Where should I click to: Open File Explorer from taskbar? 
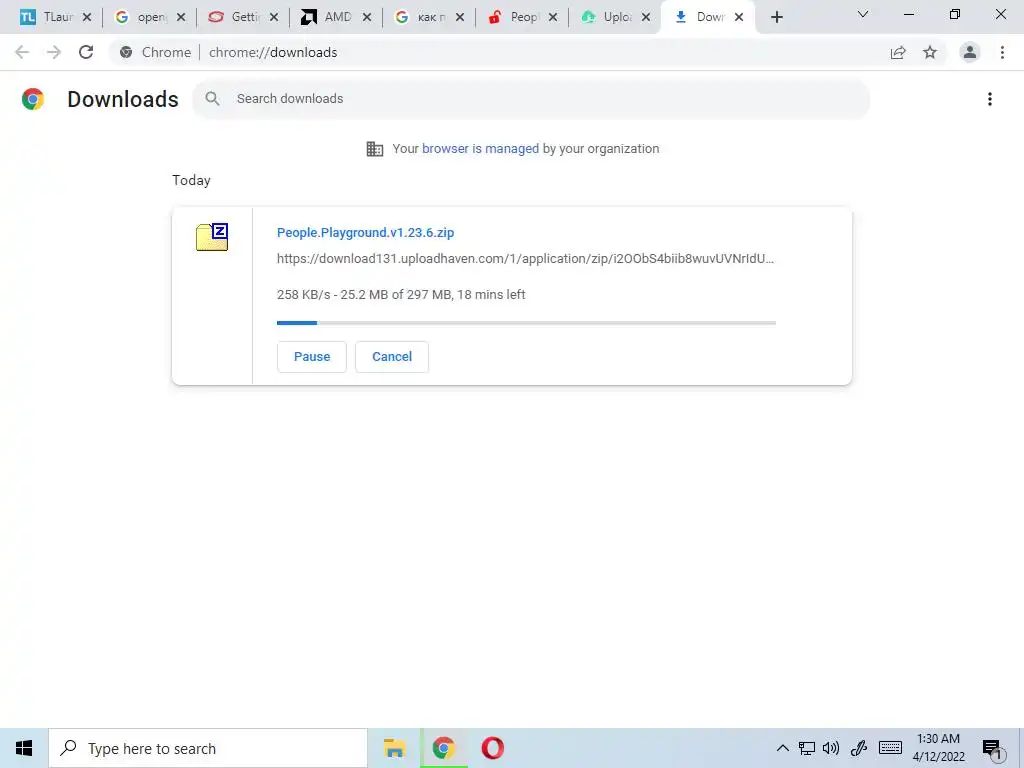[394, 748]
